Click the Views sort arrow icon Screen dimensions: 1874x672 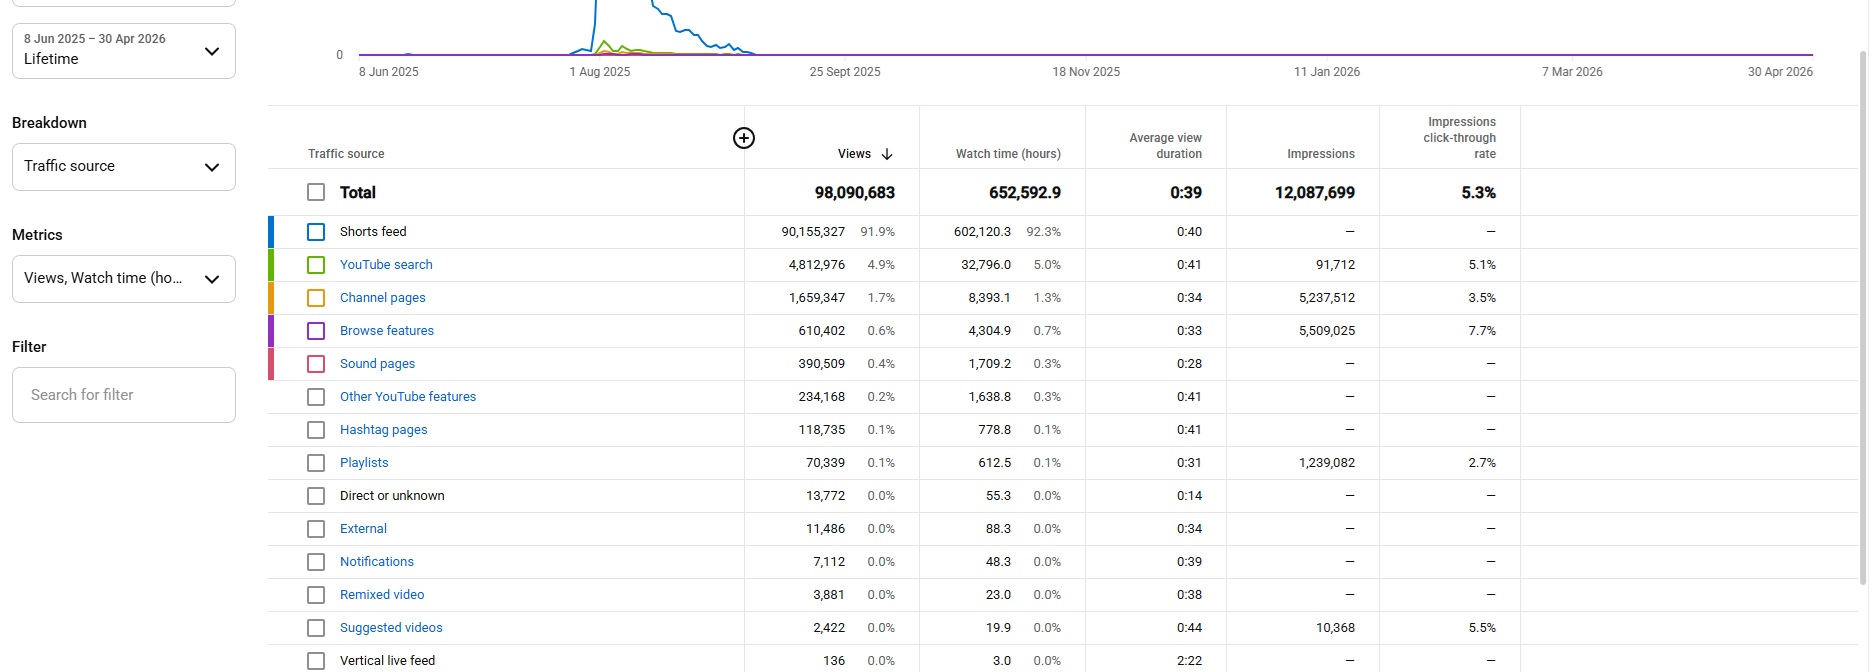coord(887,154)
